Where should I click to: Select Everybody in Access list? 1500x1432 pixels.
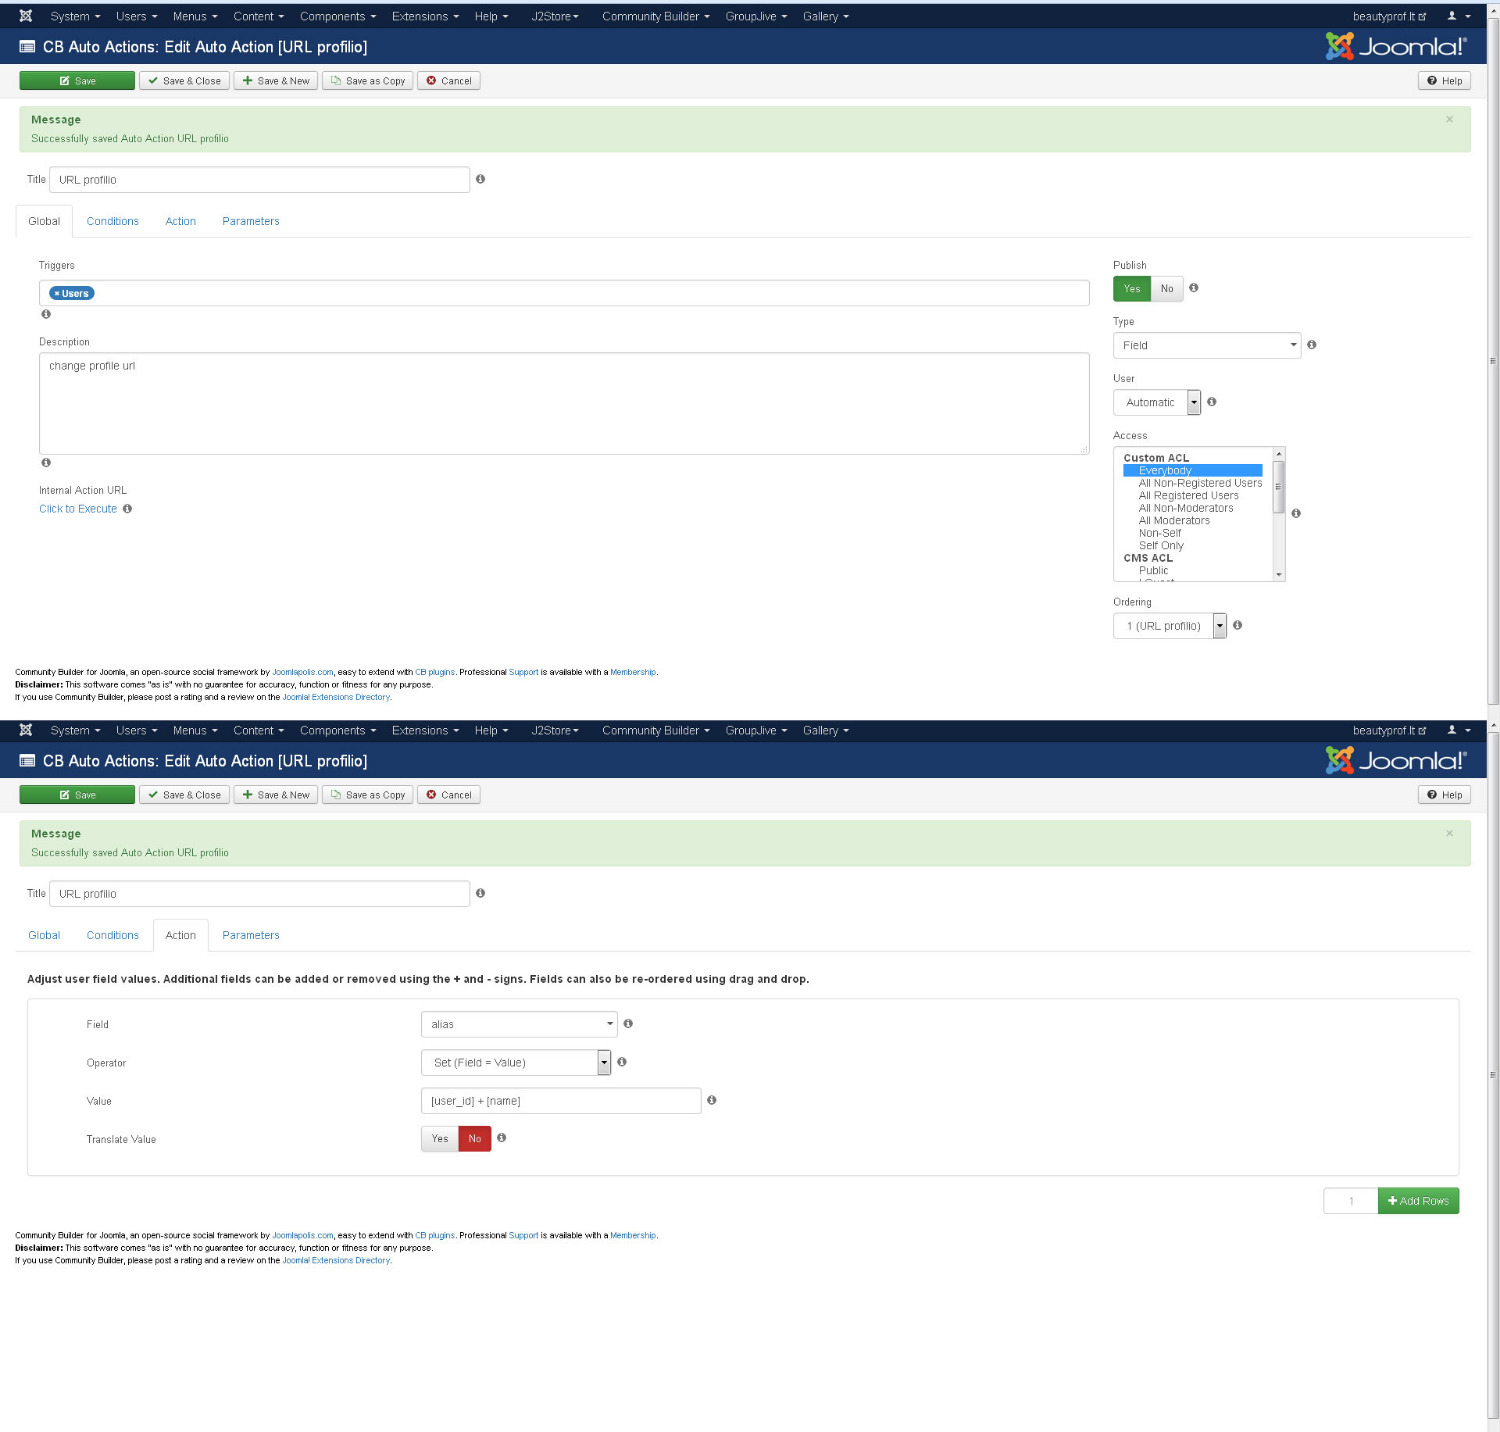click(1193, 471)
